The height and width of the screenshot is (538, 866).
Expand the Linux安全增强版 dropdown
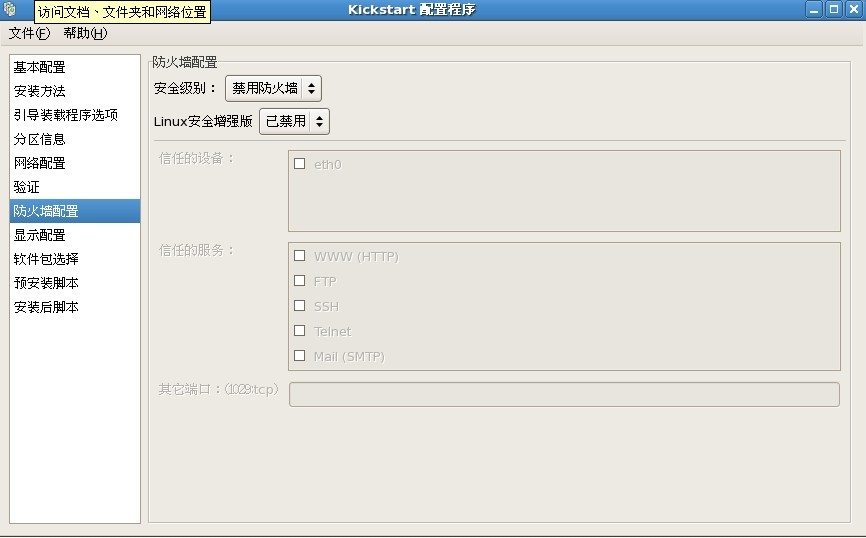pos(294,122)
